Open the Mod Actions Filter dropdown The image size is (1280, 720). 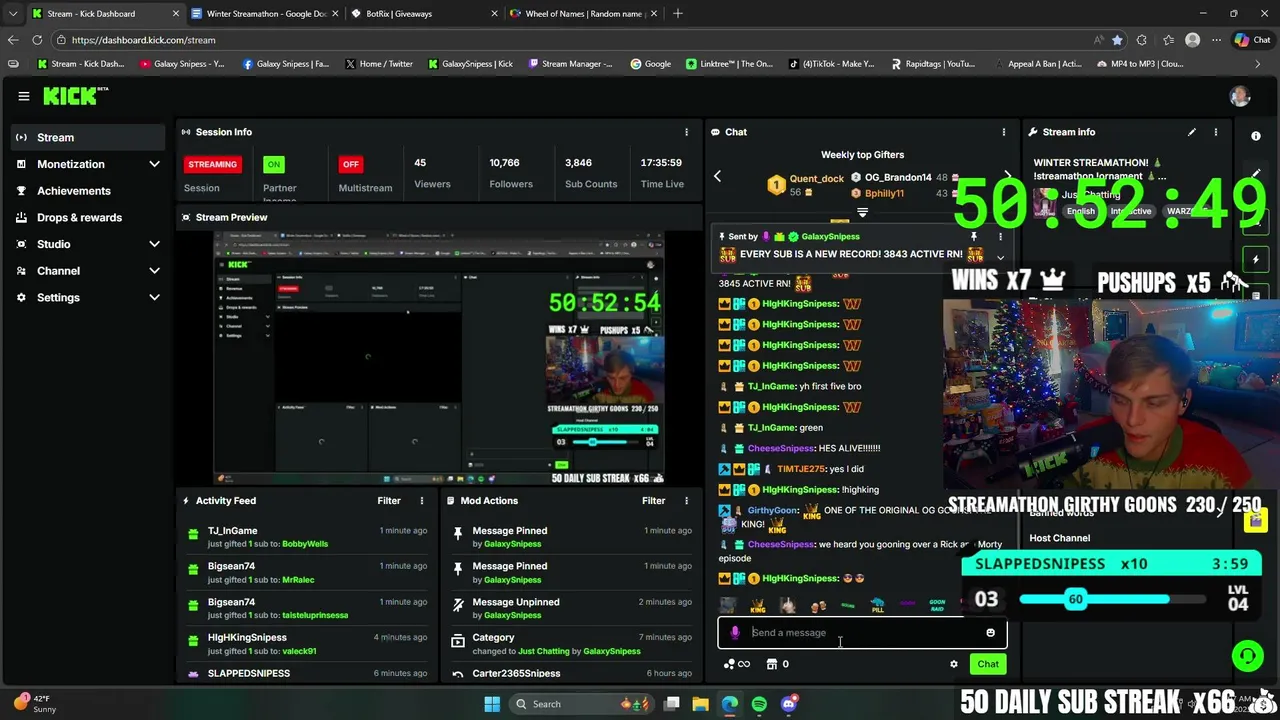(653, 501)
